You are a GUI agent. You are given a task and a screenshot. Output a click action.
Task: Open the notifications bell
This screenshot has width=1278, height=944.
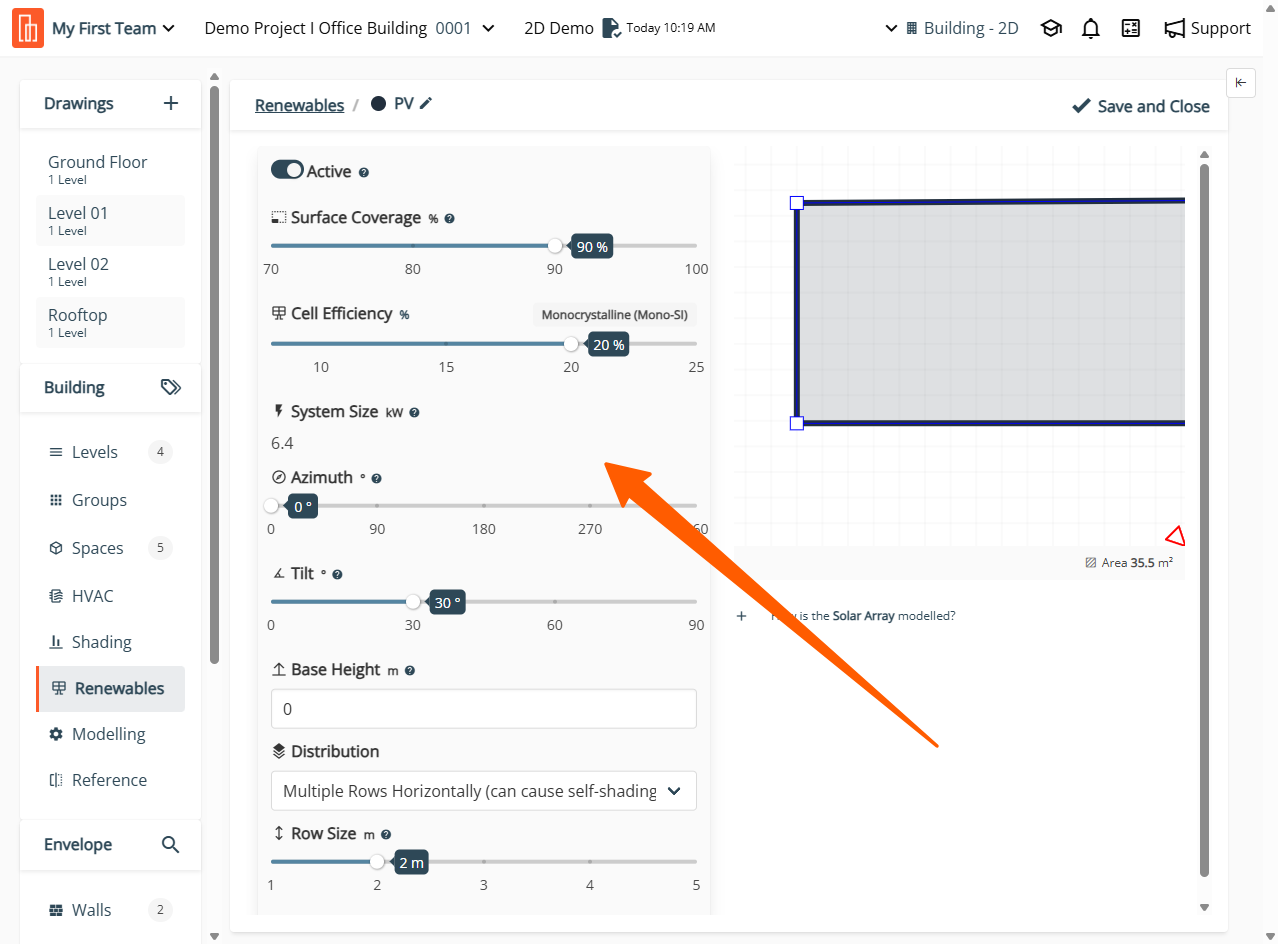coord(1091,29)
